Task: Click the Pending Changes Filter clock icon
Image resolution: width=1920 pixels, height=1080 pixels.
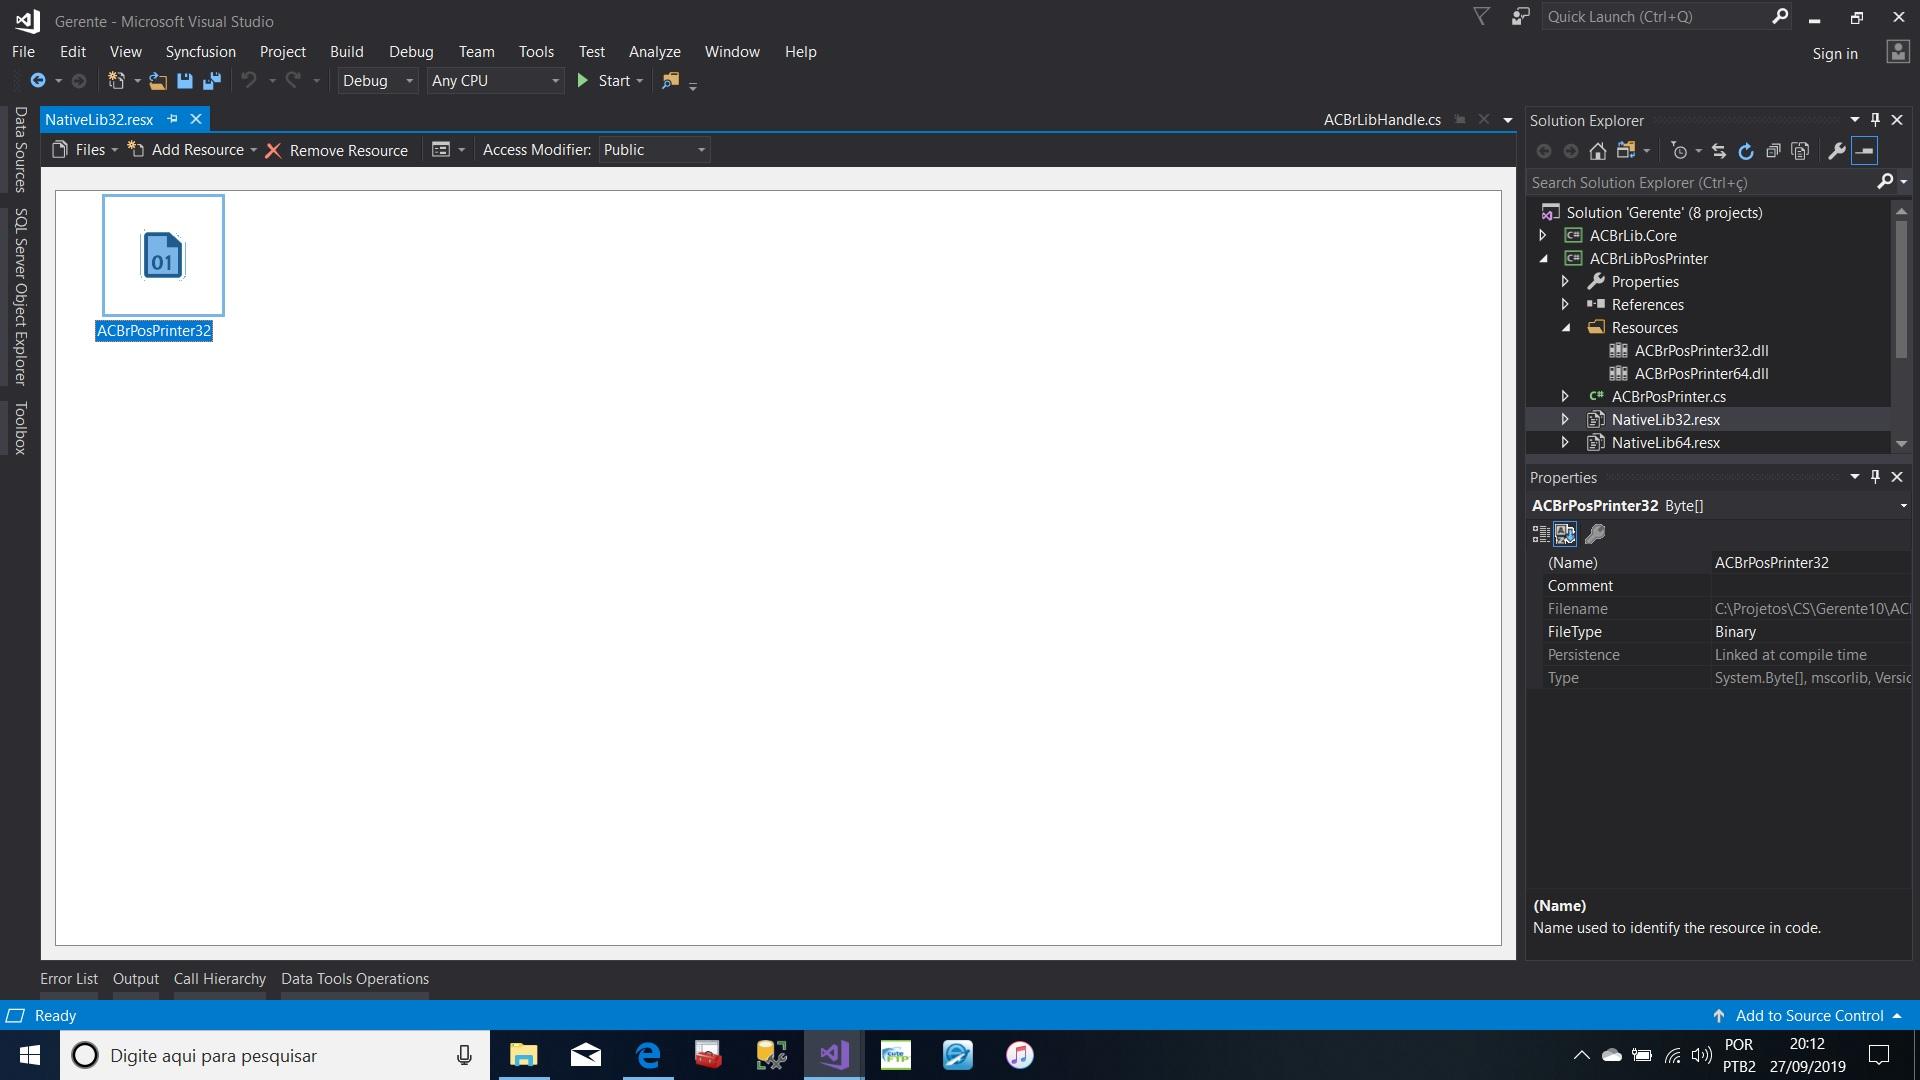Action: pos(1680,151)
